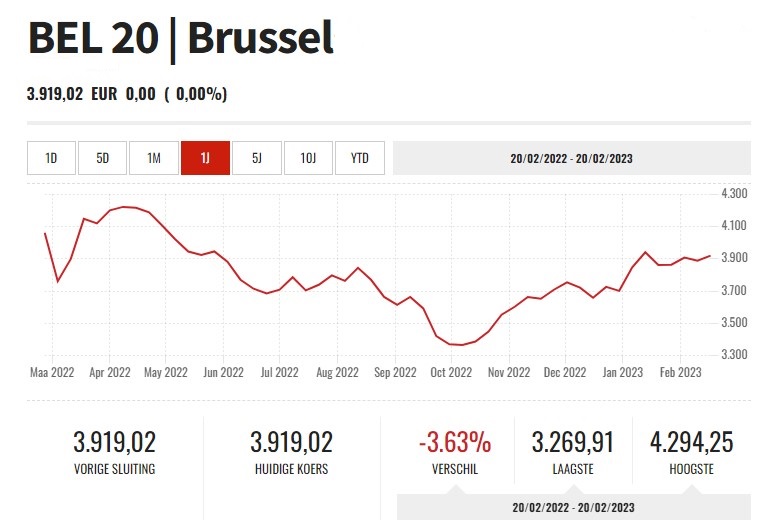This screenshot has height=532, width=769.
Task: Click the BEL 20 | Brussel heading
Action: pyautogui.click(x=180, y=39)
